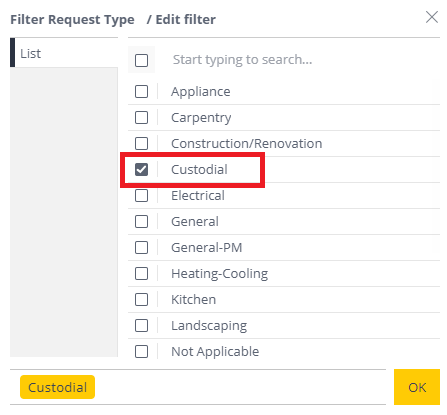Image resolution: width=447 pixels, height=415 pixels.
Task: Close the Edit filter dialog
Action: click(x=432, y=17)
